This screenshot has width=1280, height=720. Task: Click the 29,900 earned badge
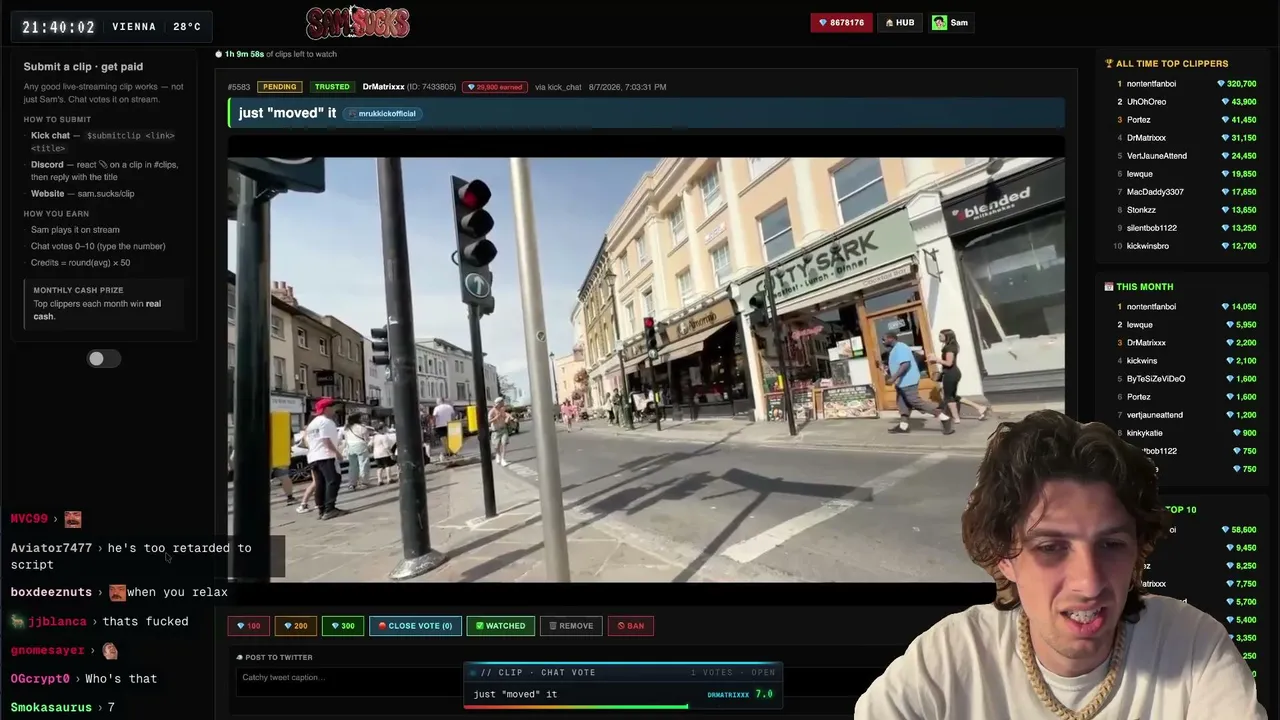(495, 87)
